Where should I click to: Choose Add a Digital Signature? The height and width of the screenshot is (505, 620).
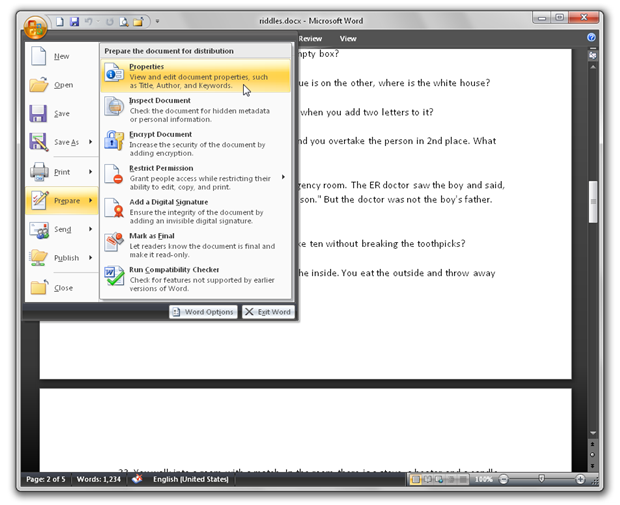pos(196,211)
